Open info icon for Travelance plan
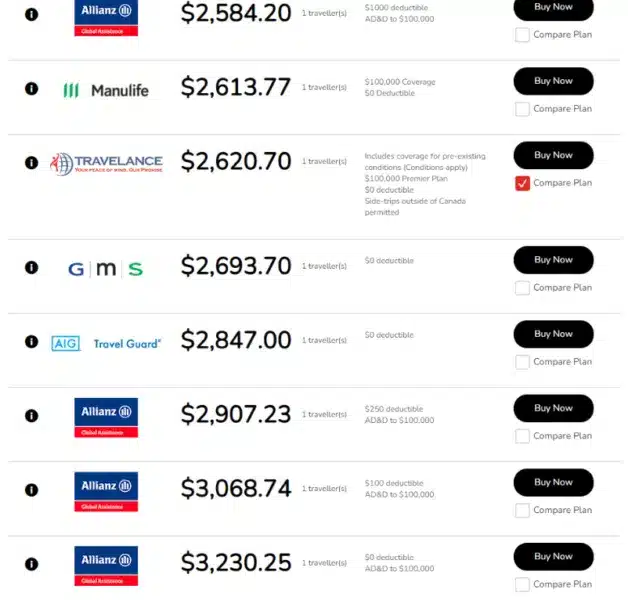The height and width of the screenshot is (600, 628). [31, 162]
